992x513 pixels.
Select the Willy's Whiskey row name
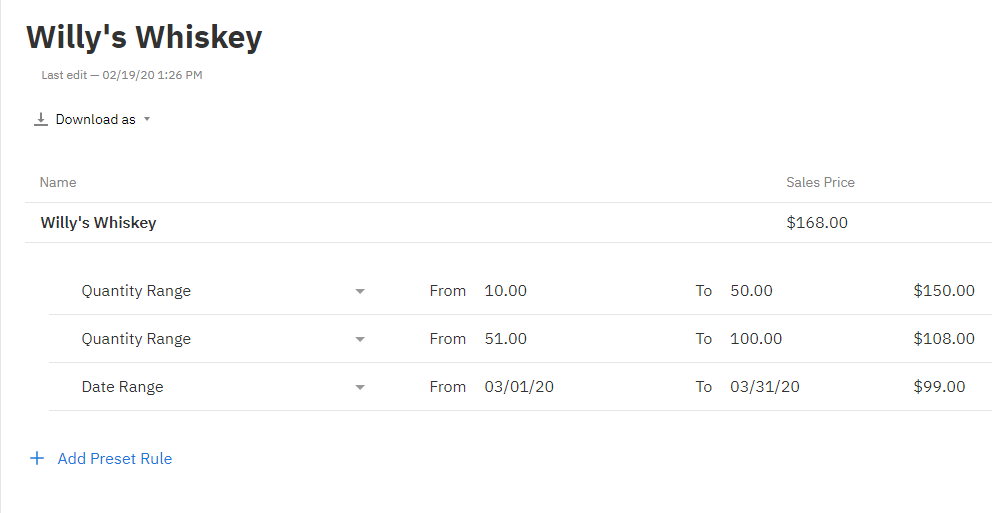[x=98, y=223]
